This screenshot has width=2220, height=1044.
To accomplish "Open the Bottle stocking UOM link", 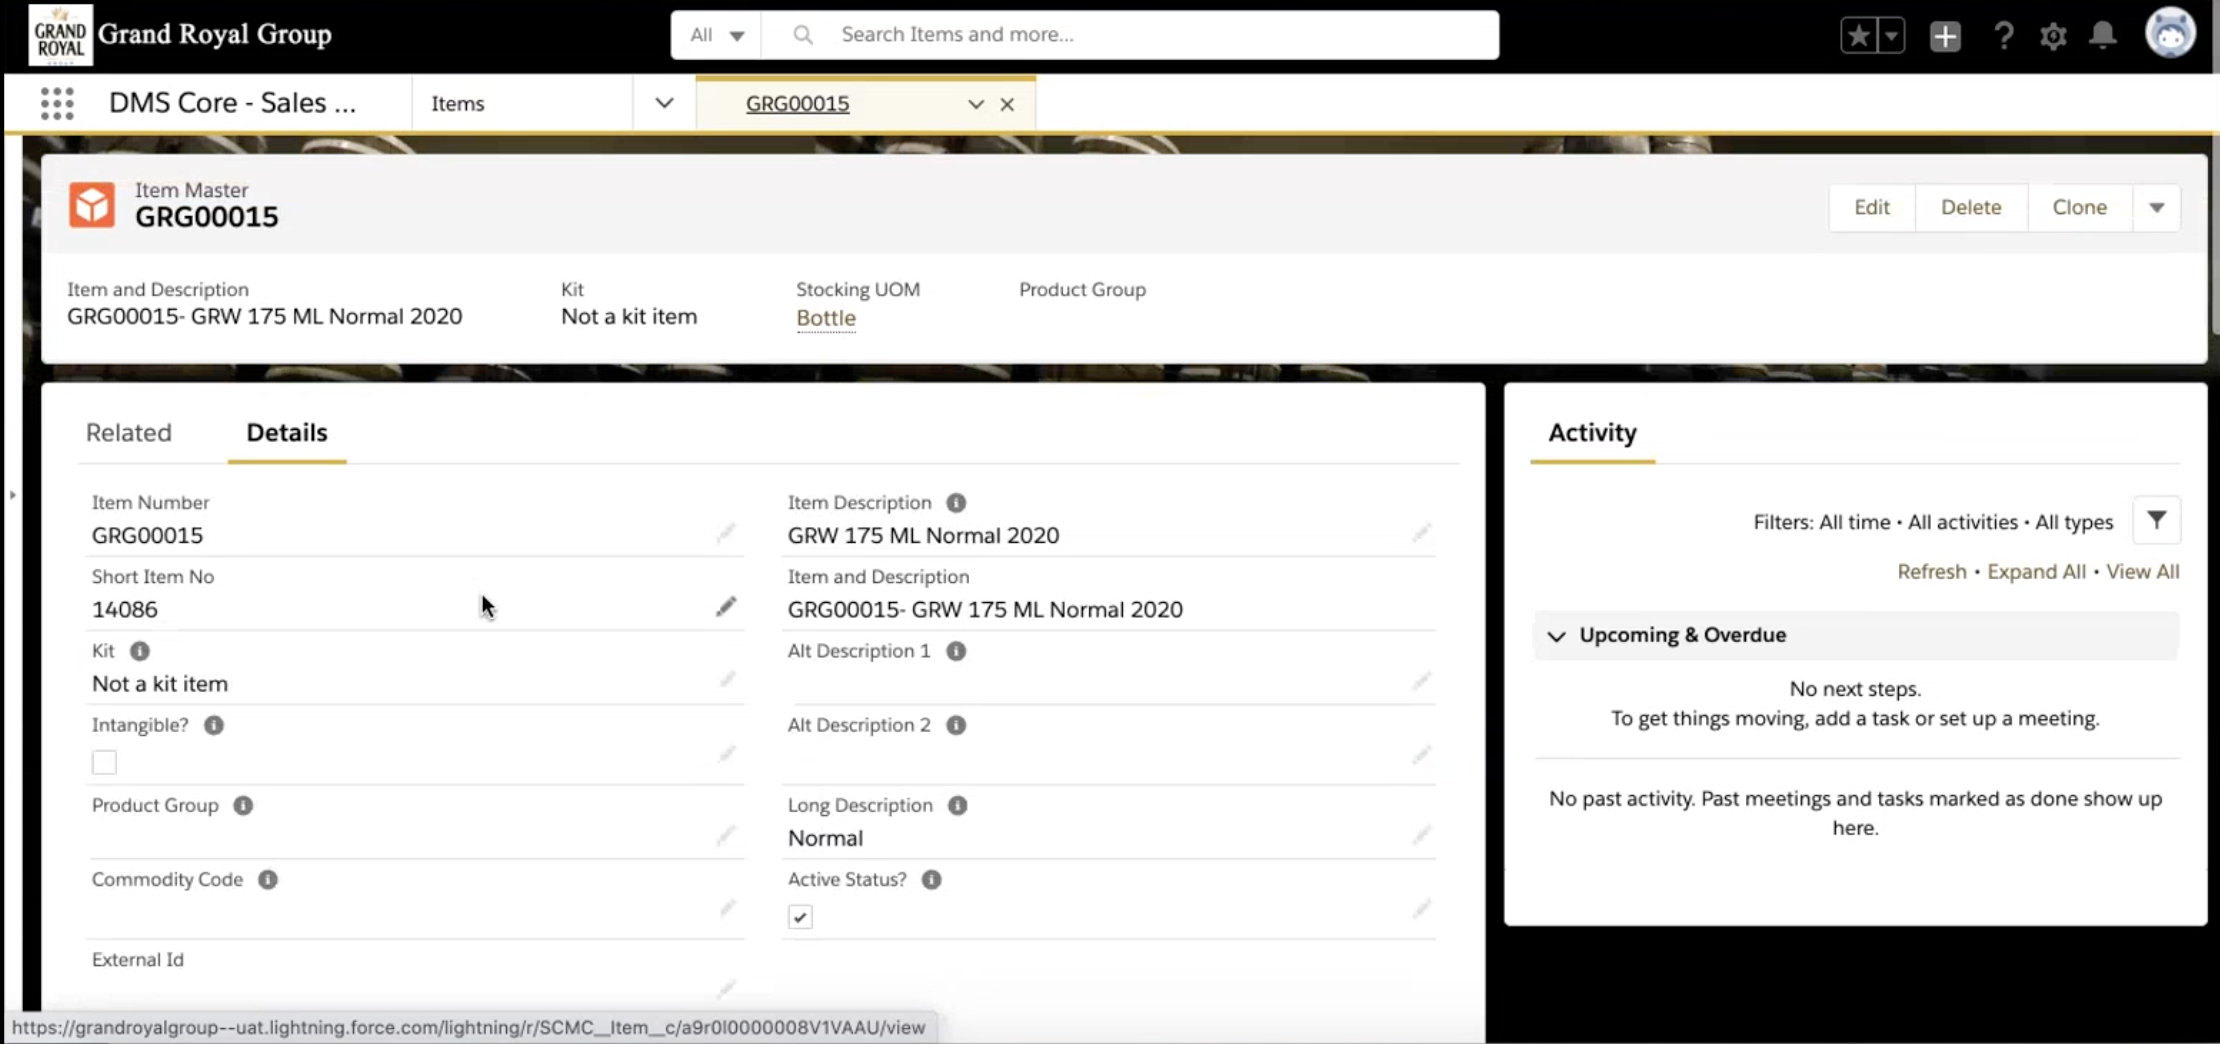I will coord(826,318).
